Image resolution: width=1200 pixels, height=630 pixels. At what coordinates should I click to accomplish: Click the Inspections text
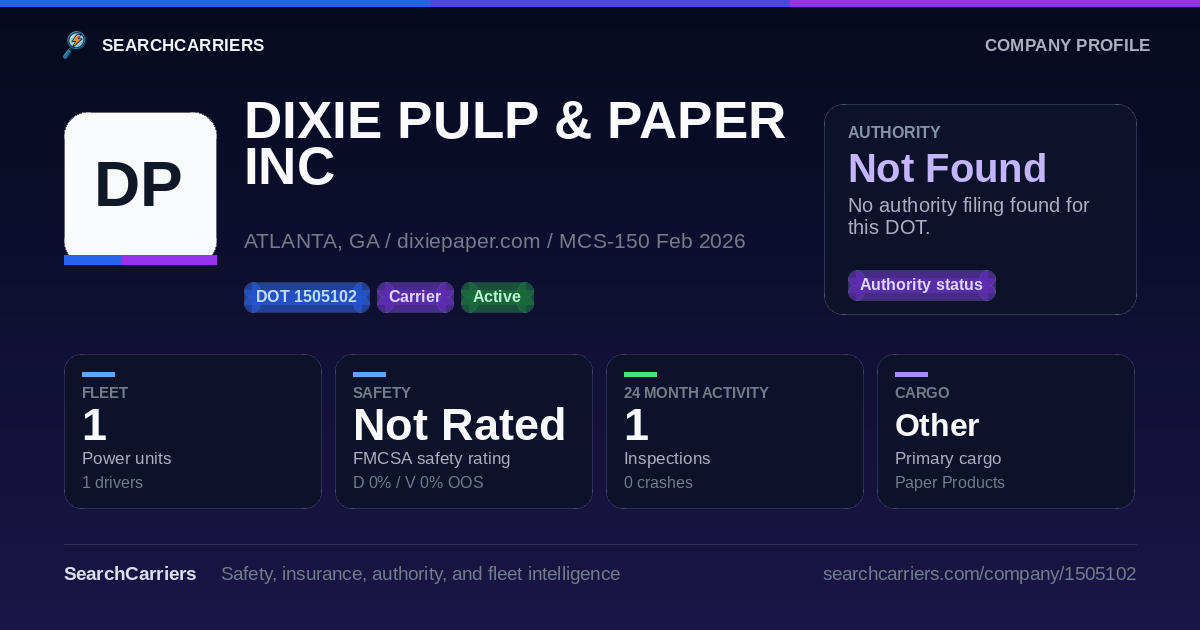pos(667,458)
